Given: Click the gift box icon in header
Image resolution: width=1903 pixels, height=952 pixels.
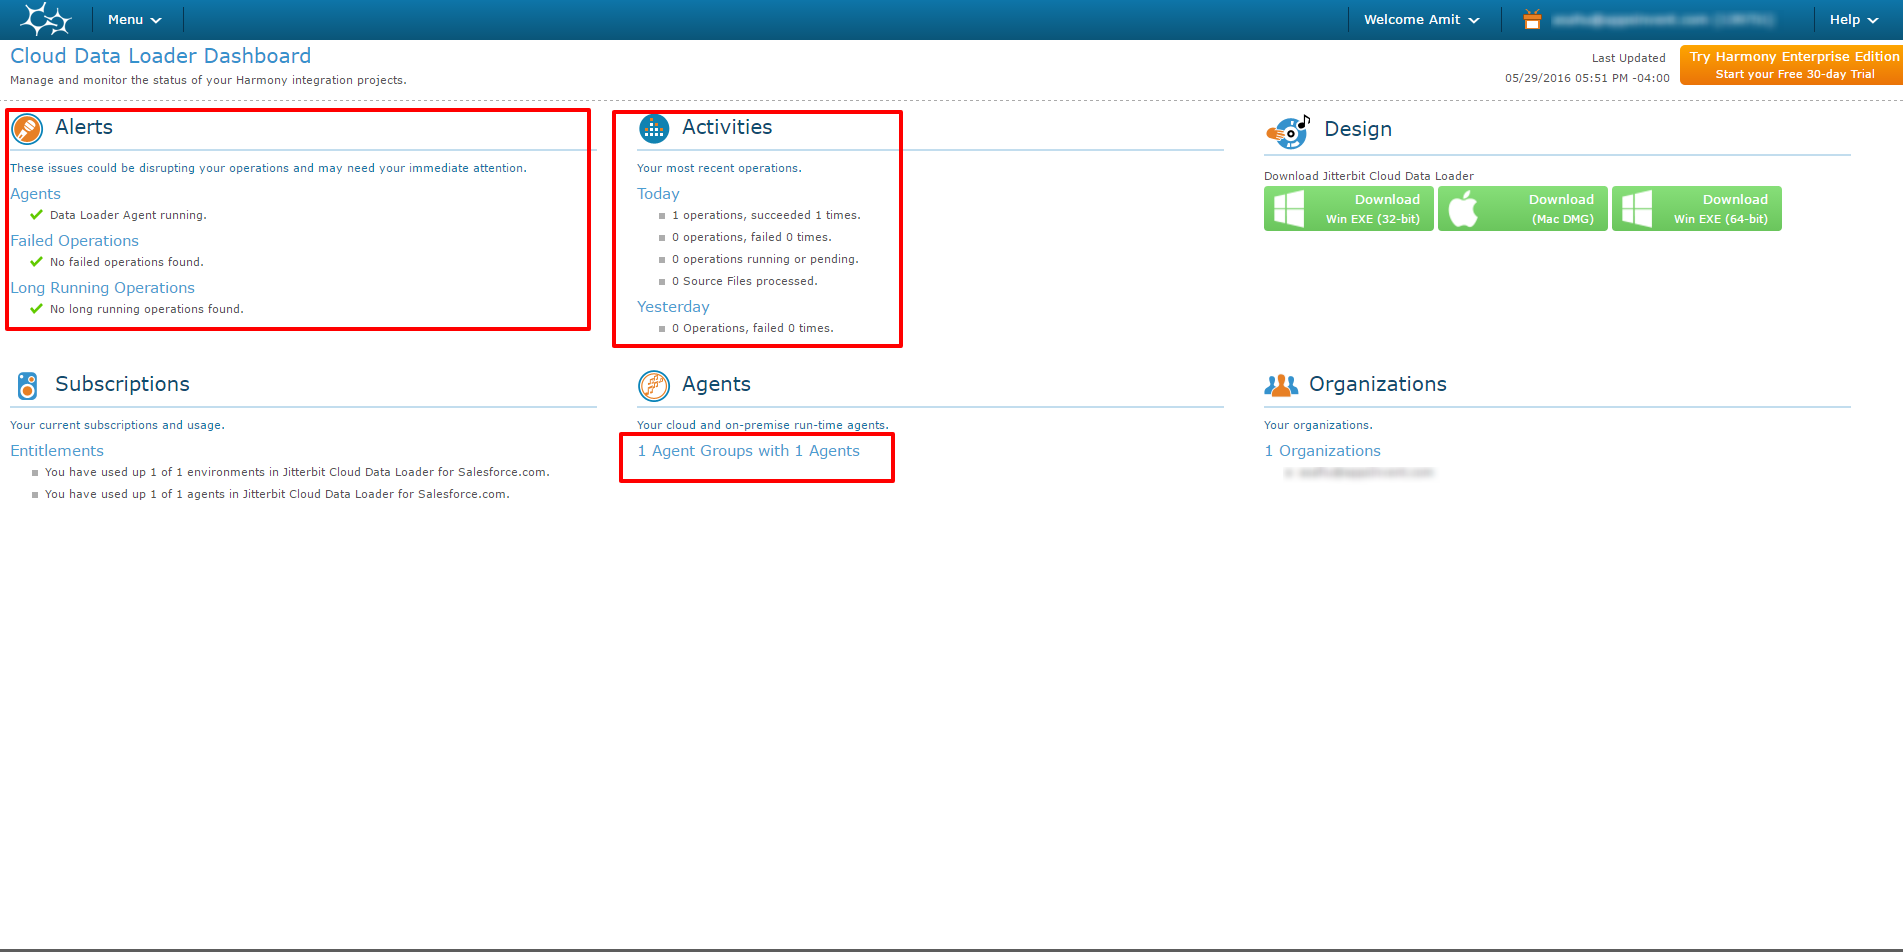Looking at the screenshot, I should [x=1532, y=19].
